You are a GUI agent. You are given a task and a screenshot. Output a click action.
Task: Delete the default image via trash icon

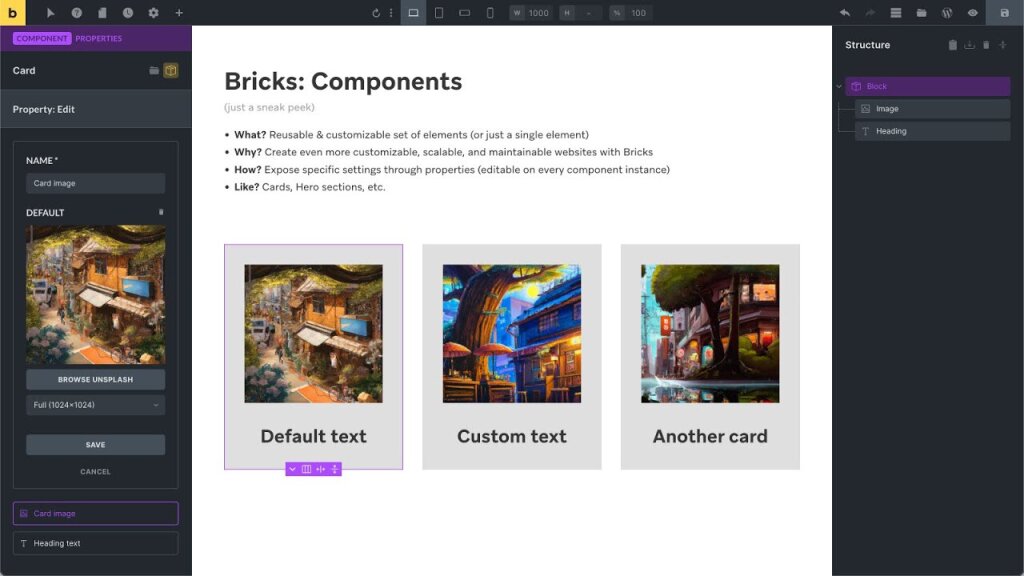coord(161,212)
